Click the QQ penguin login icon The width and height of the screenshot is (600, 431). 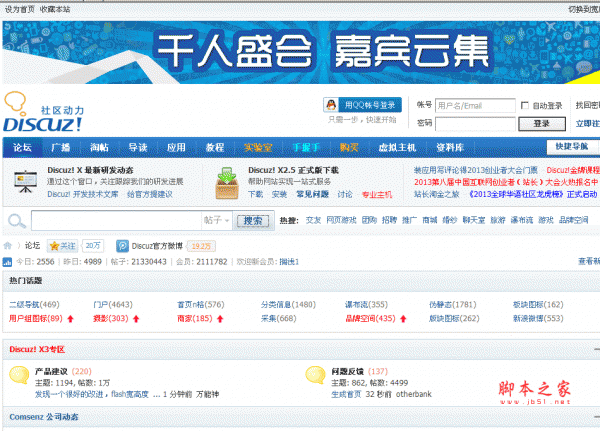(331, 105)
